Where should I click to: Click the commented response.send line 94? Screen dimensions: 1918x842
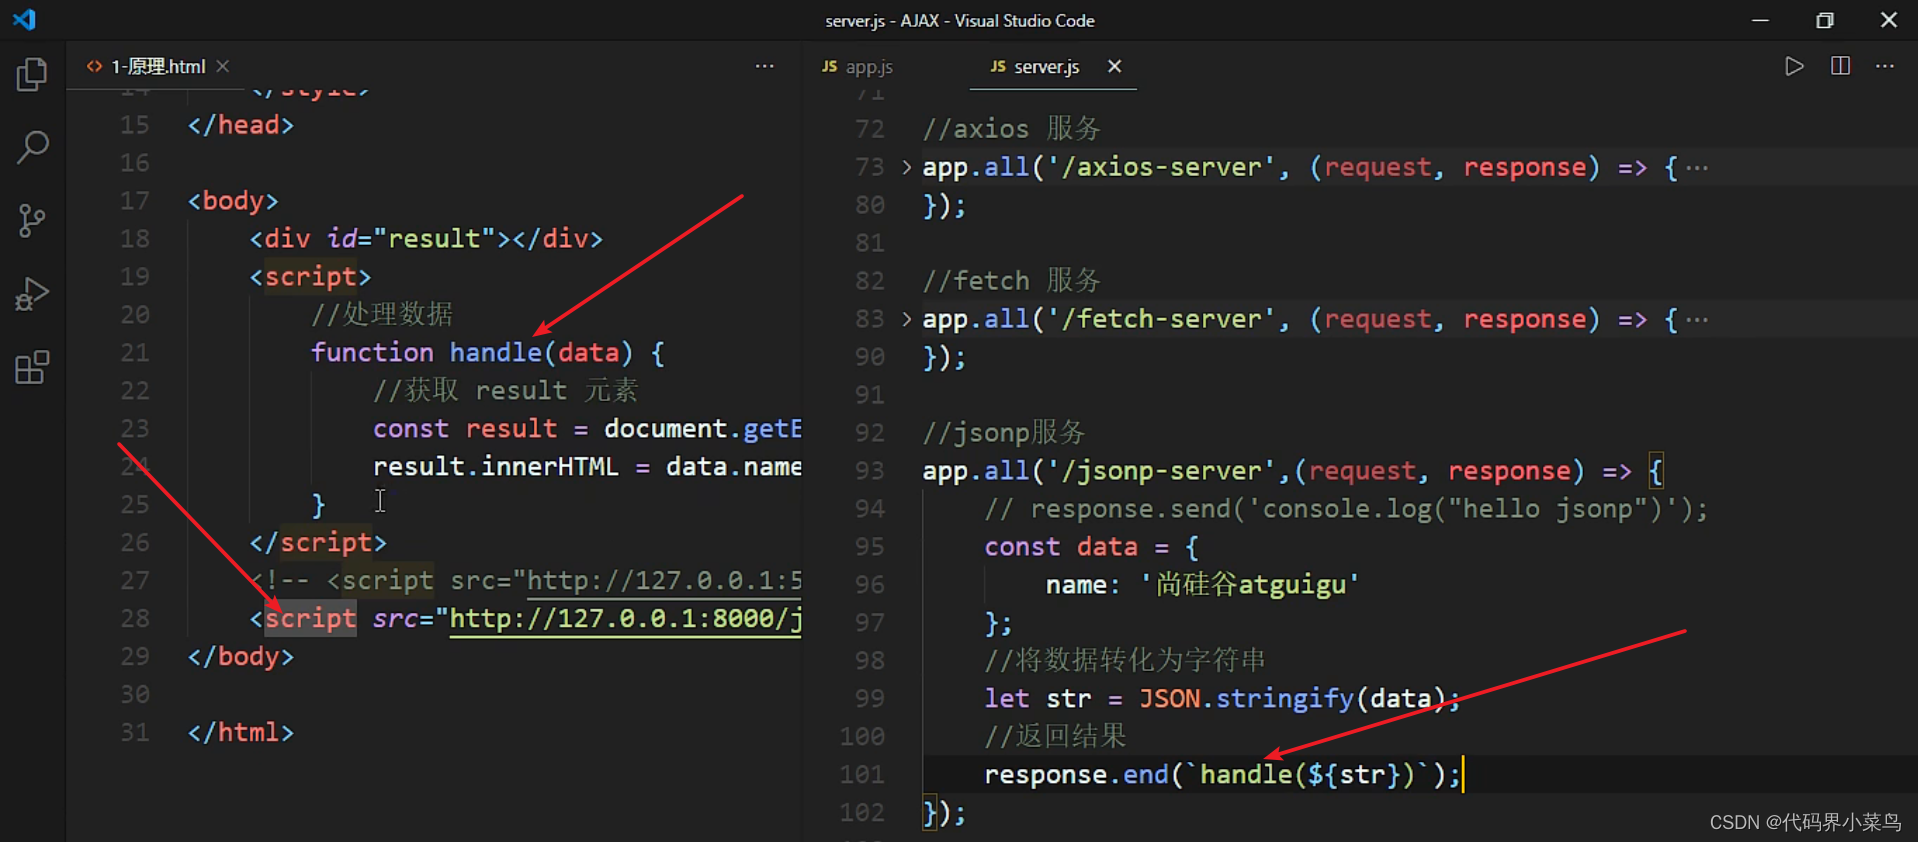coord(1346,509)
